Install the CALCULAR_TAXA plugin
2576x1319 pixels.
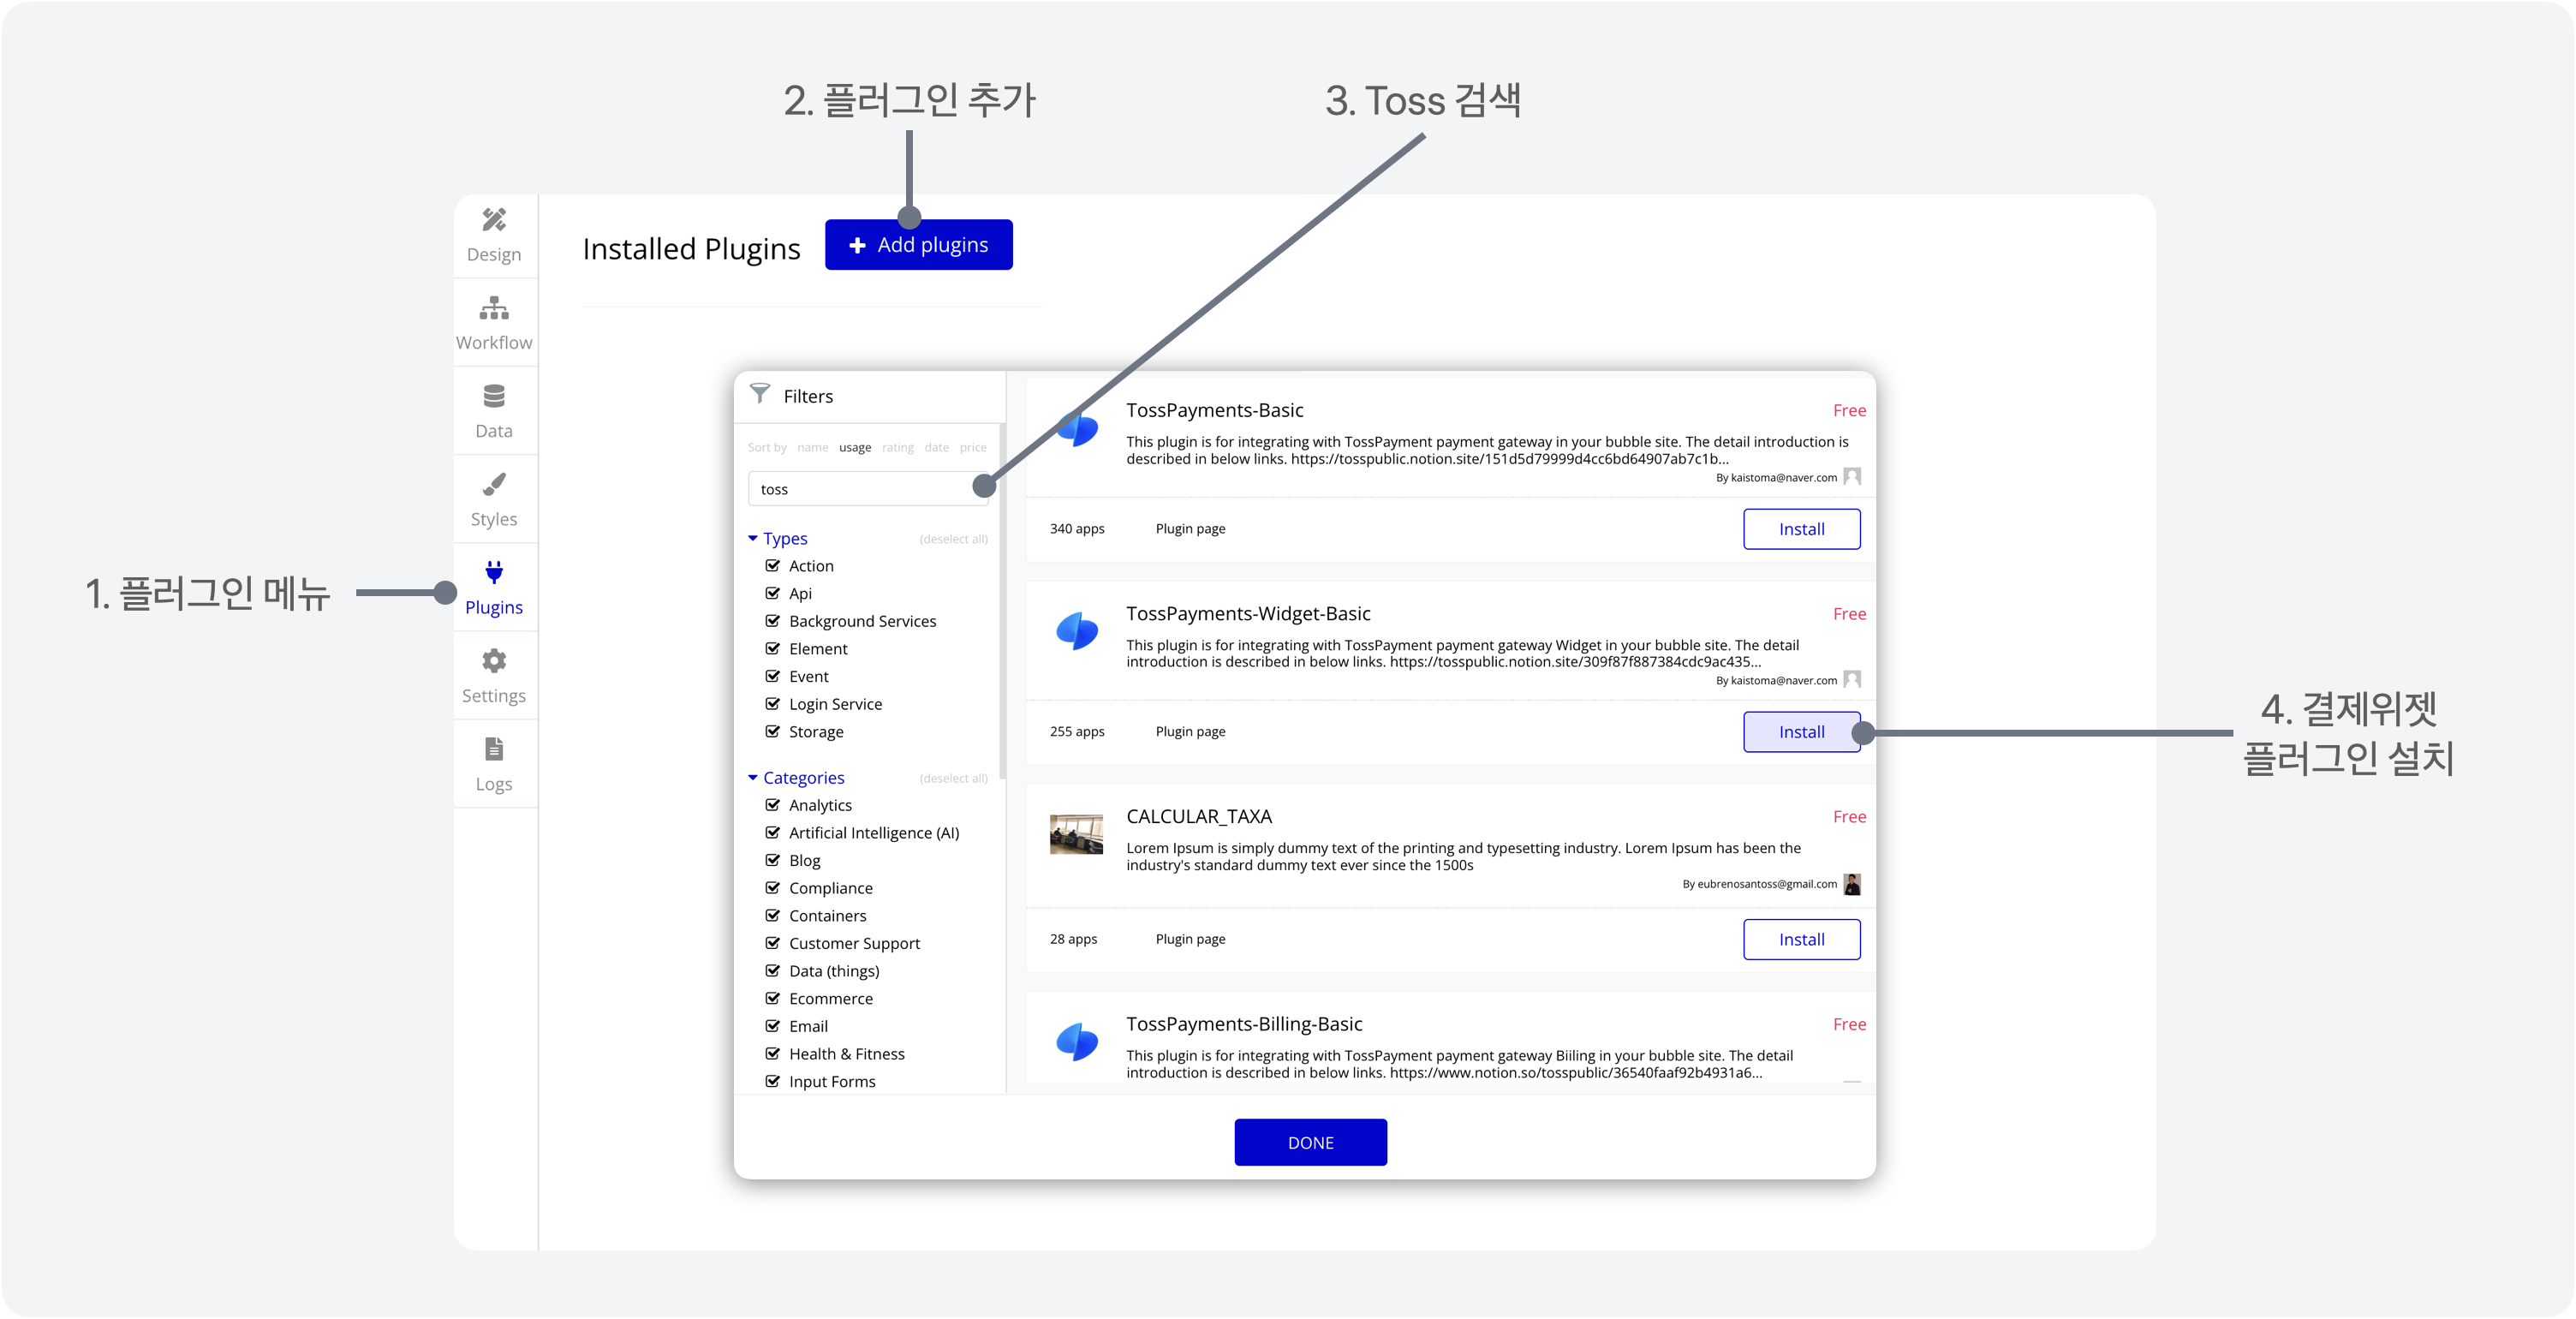pos(1801,940)
